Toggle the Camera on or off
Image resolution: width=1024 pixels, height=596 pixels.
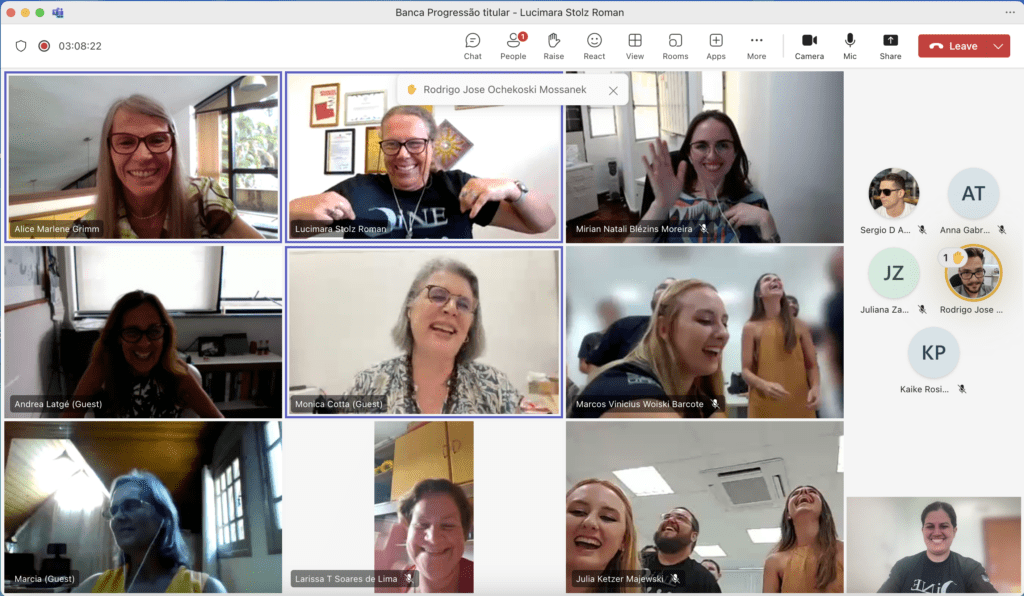click(x=809, y=45)
